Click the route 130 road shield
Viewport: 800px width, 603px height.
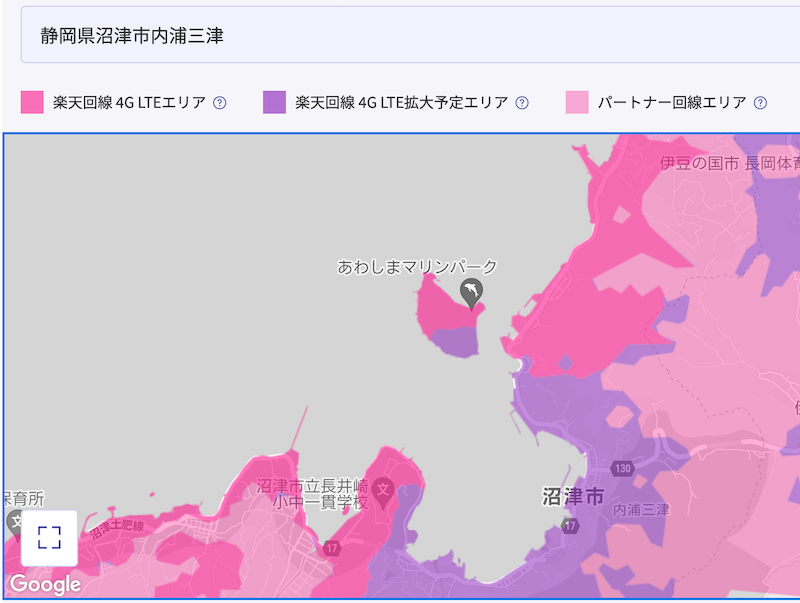click(622, 468)
